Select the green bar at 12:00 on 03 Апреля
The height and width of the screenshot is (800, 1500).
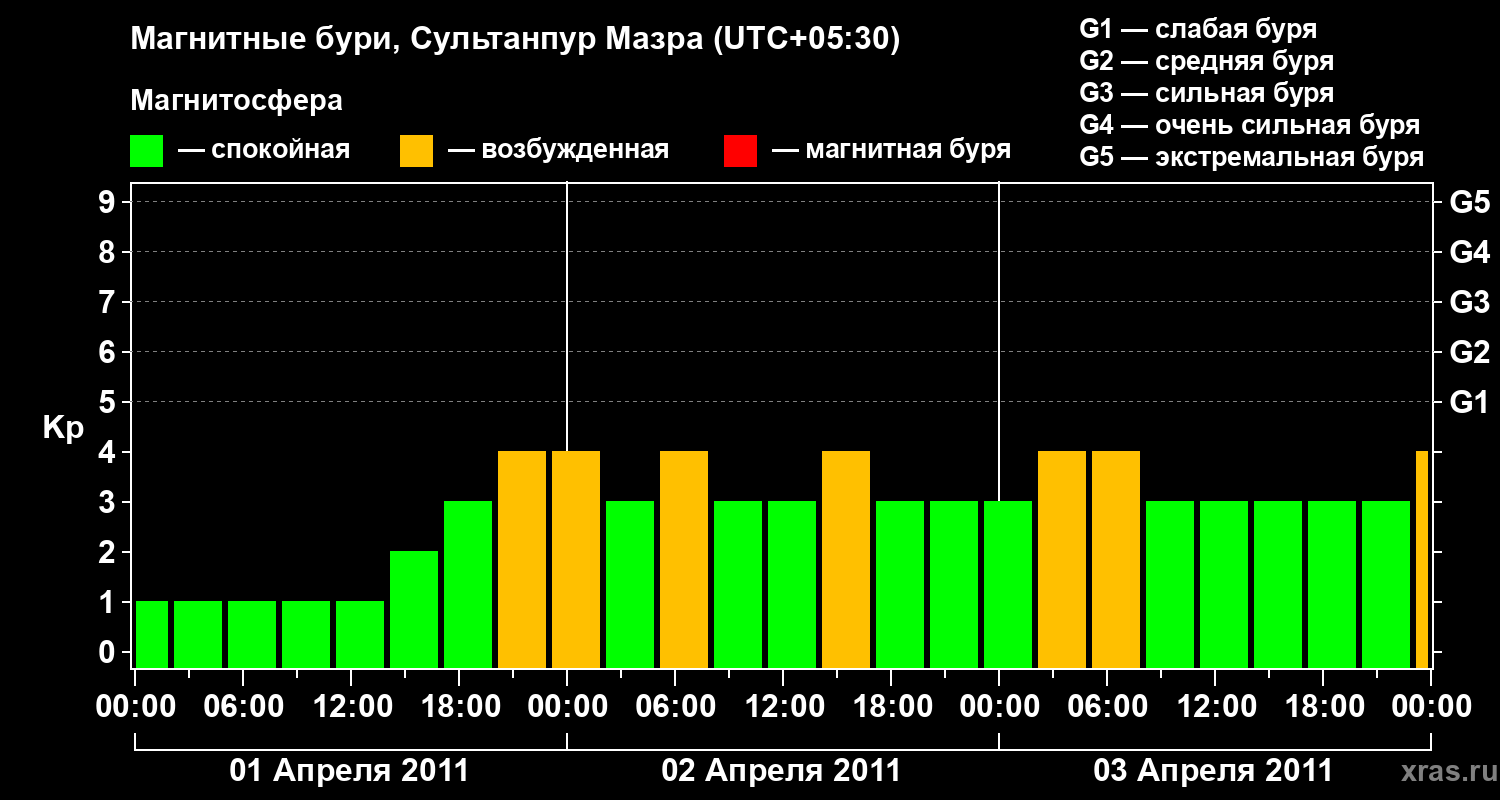pos(1224,584)
